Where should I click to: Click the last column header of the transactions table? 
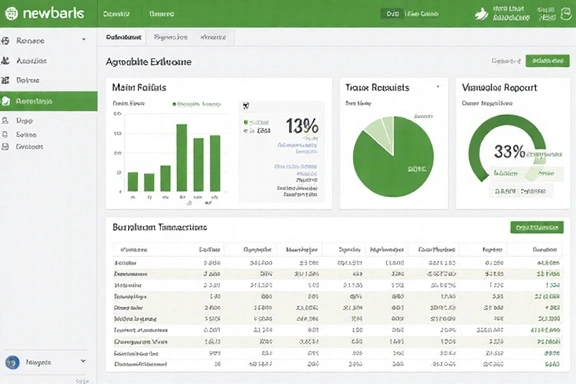pyautogui.click(x=545, y=250)
